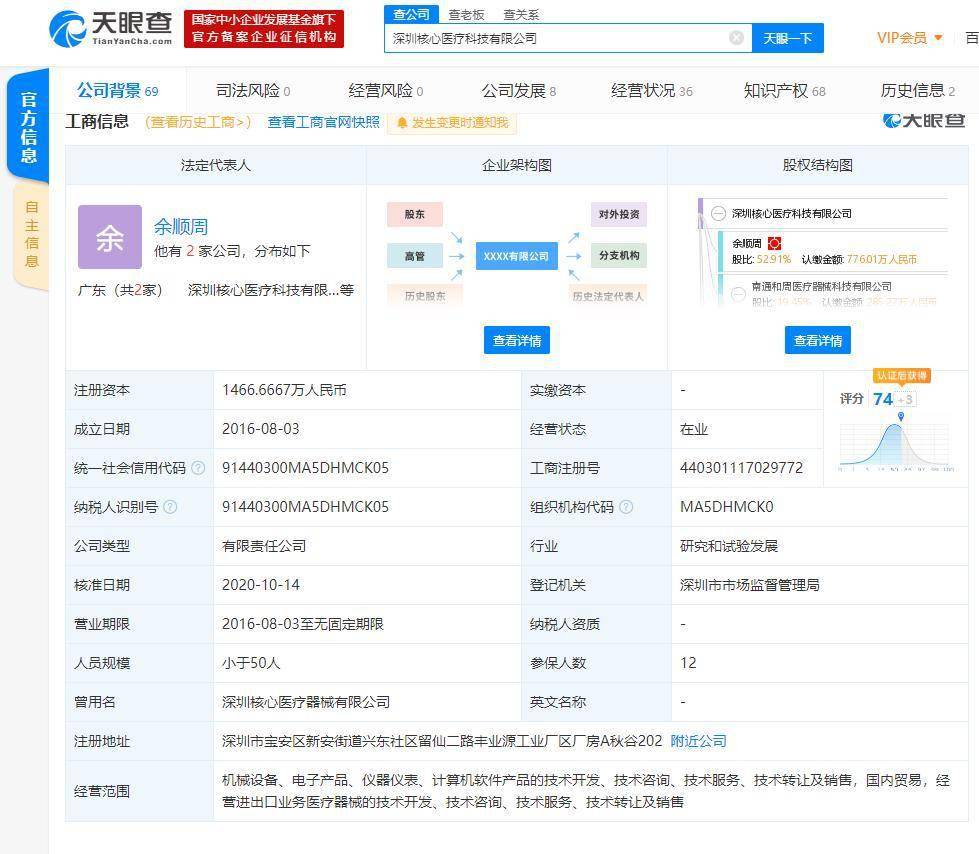Image resolution: width=979 pixels, height=854 pixels.
Task: Click the 股东 node in 企业架构图
Action: click(x=416, y=214)
